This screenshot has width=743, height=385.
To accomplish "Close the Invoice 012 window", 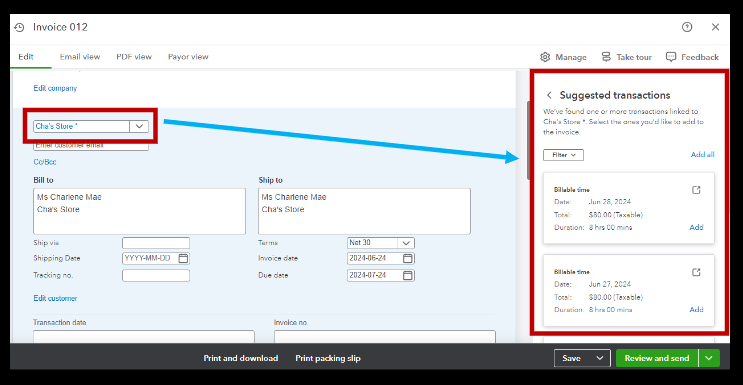I will coord(716,27).
